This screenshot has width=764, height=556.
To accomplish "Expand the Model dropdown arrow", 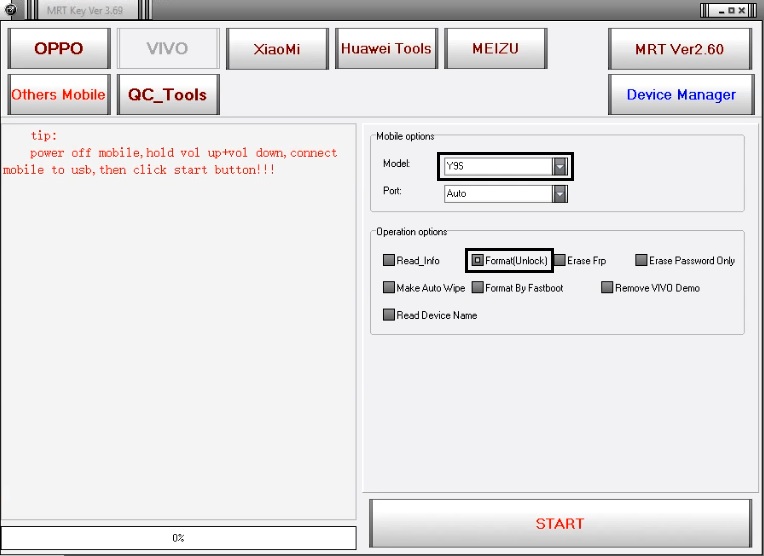I will (x=560, y=166).
